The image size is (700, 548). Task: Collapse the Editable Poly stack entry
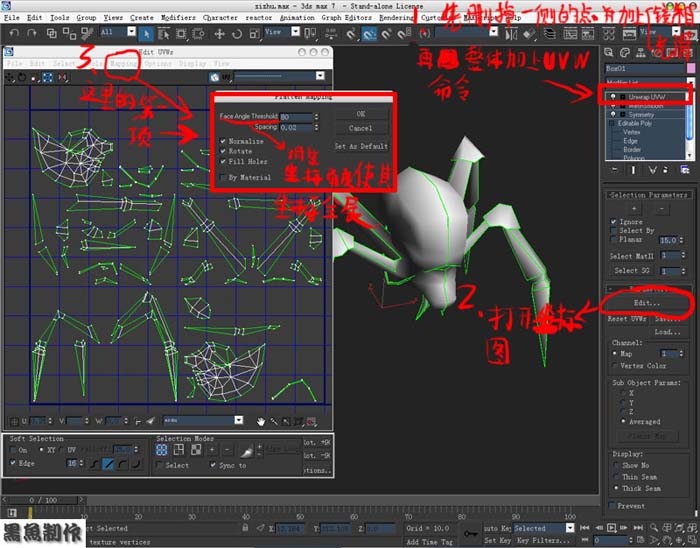[x=612, y=124]
